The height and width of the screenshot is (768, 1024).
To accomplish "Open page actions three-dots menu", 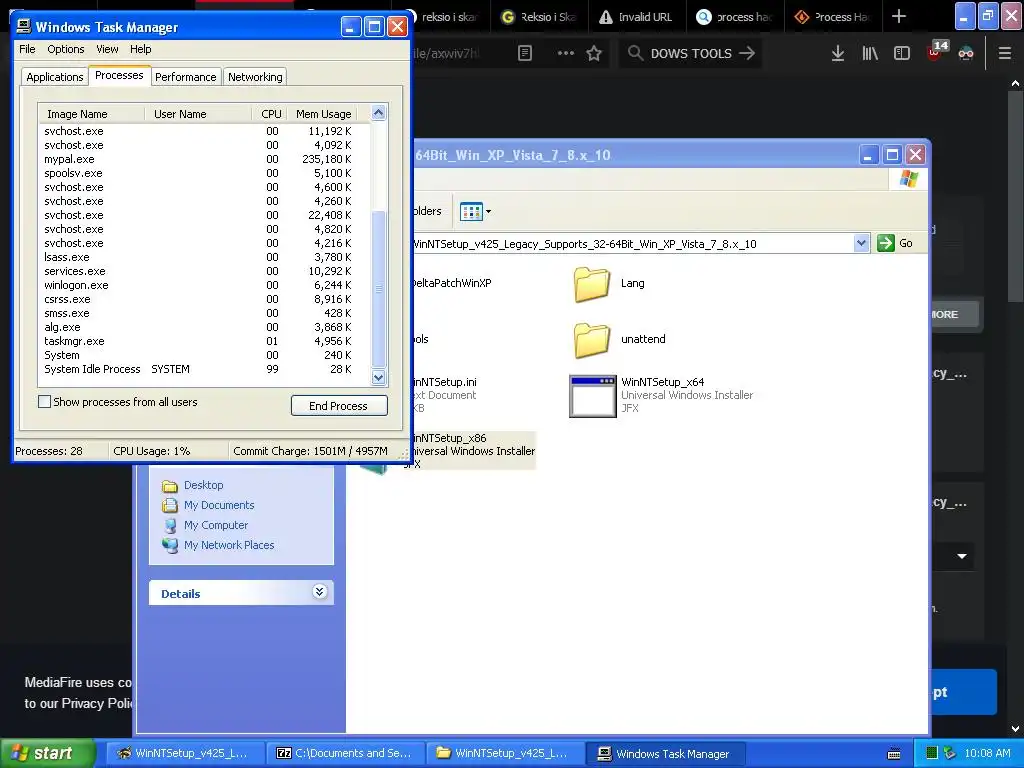I will coord(566,54).
